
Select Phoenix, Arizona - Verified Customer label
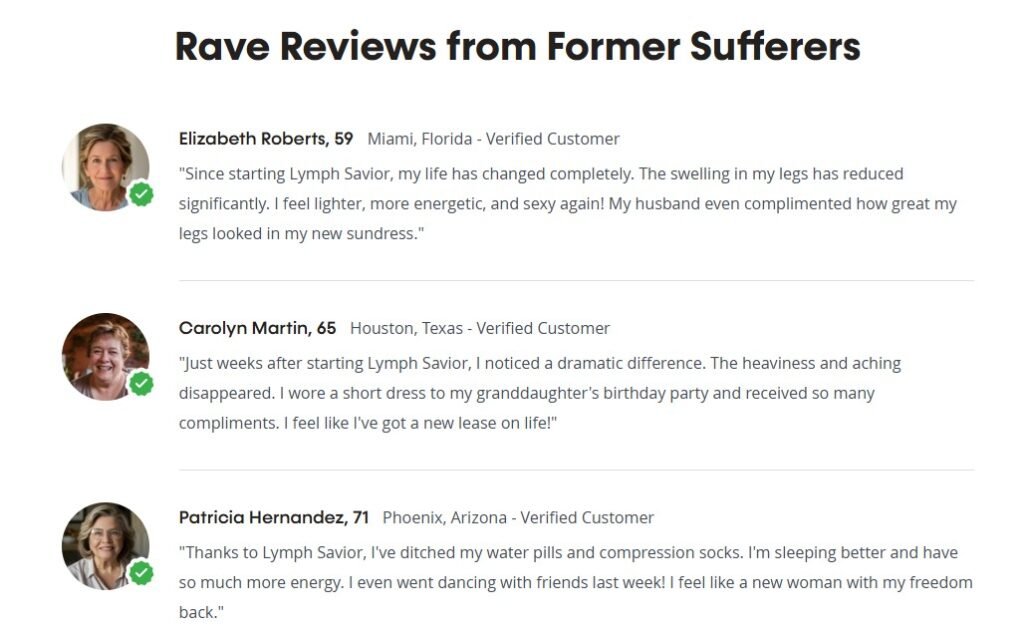click(518, 517)
